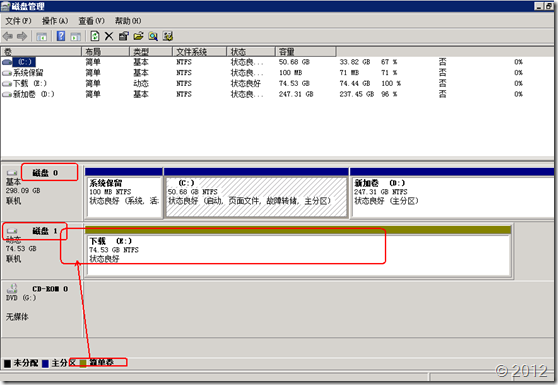Sort by the 容量 column header
The image size is (558, 385).
306,52
